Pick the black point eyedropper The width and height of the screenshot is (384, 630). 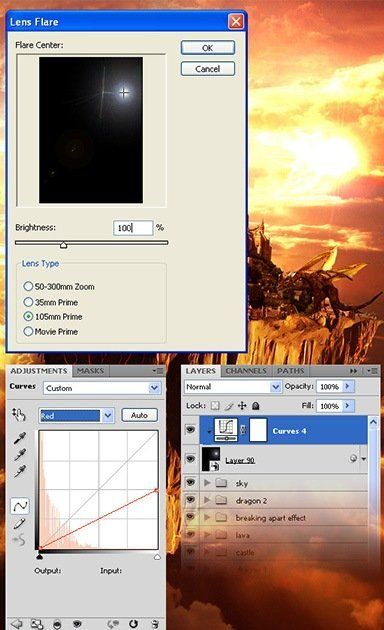[x=20, y=438]
